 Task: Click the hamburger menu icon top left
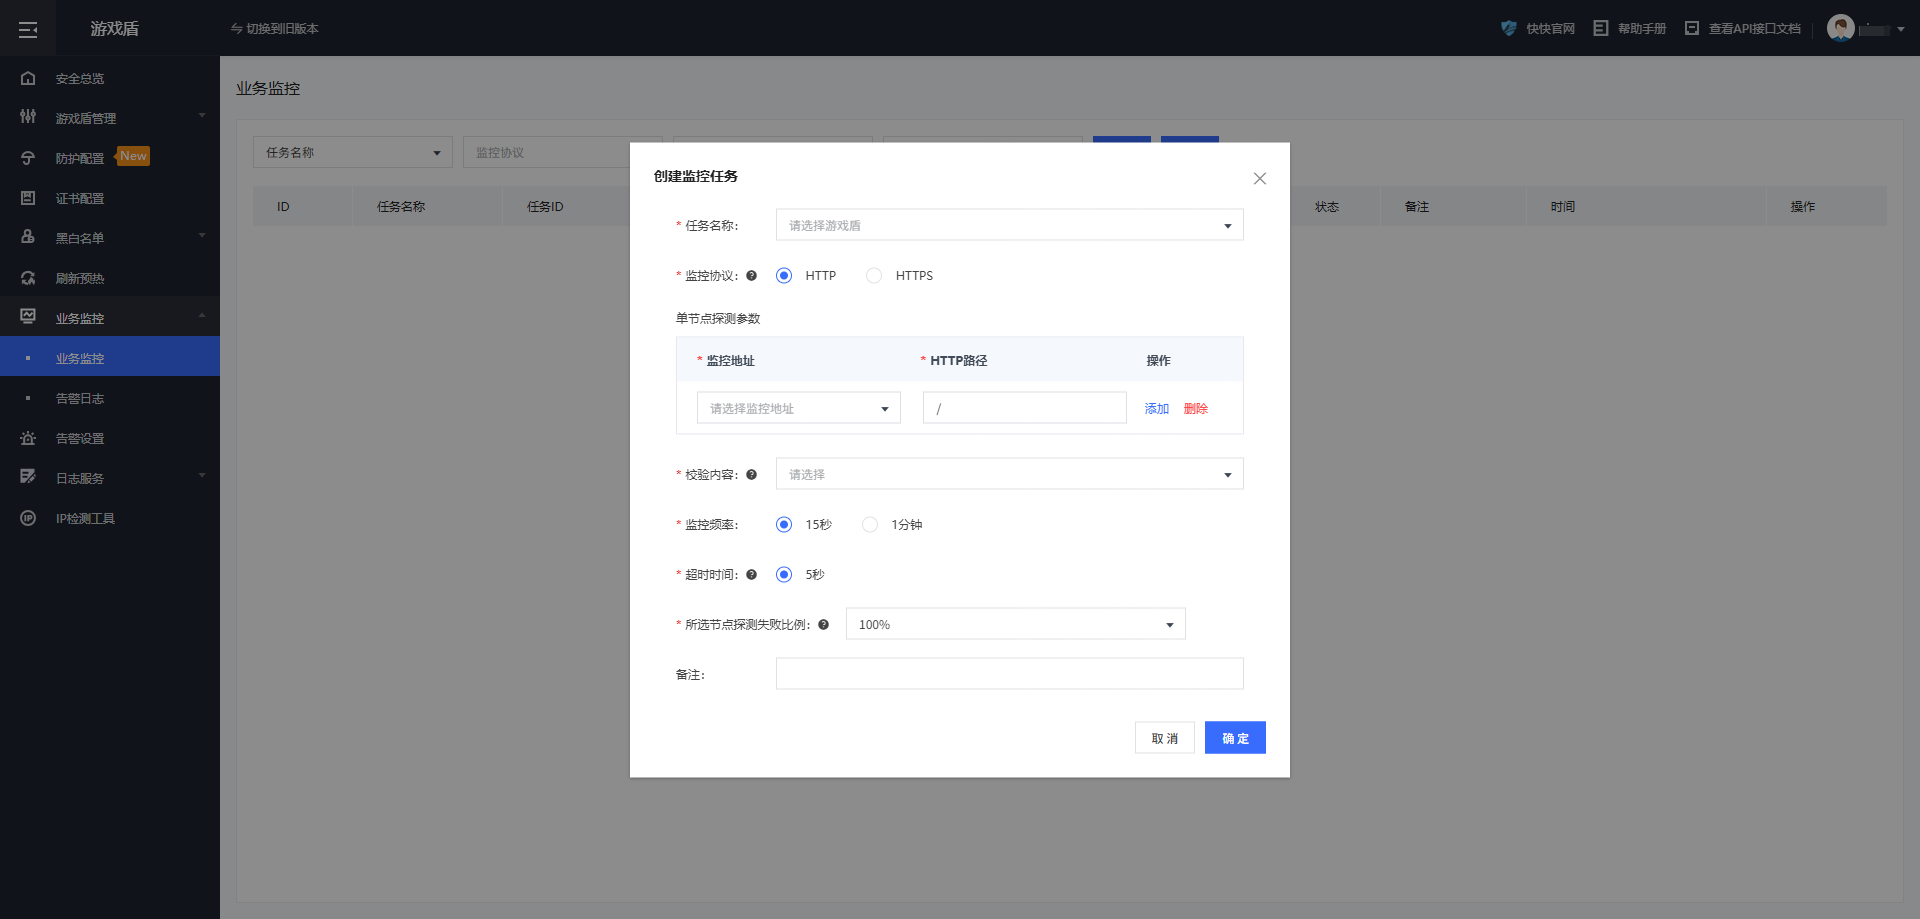(x=28, y=28)
